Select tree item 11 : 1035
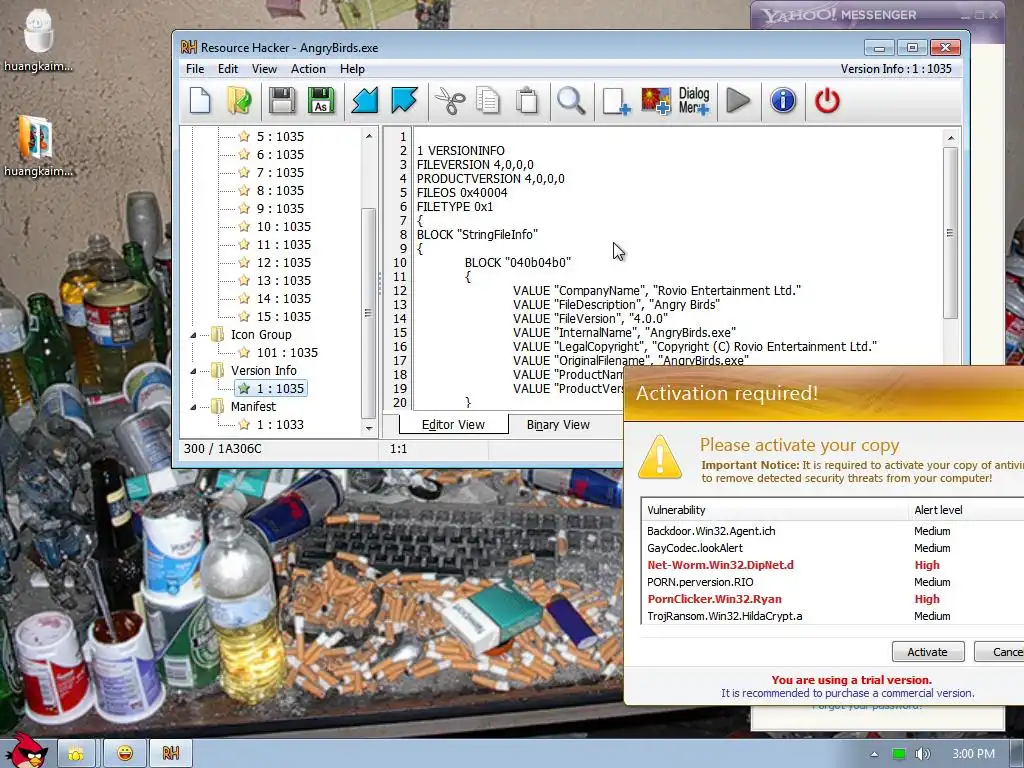This screenshot has height=768, width=1024. 283,244
